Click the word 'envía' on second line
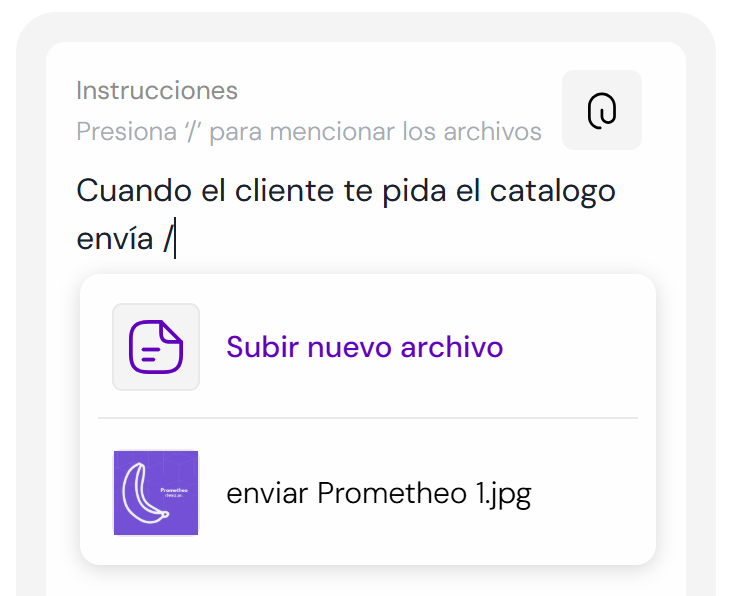The image size is (740, 596). tap(115, 239)
